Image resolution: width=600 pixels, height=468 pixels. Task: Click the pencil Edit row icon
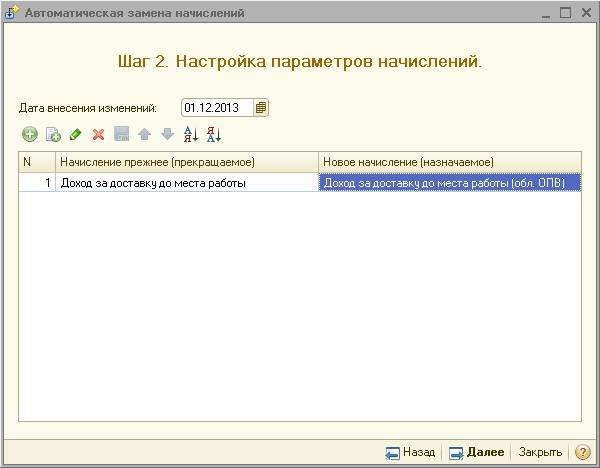pyautogui.click(x=76, y=134)
